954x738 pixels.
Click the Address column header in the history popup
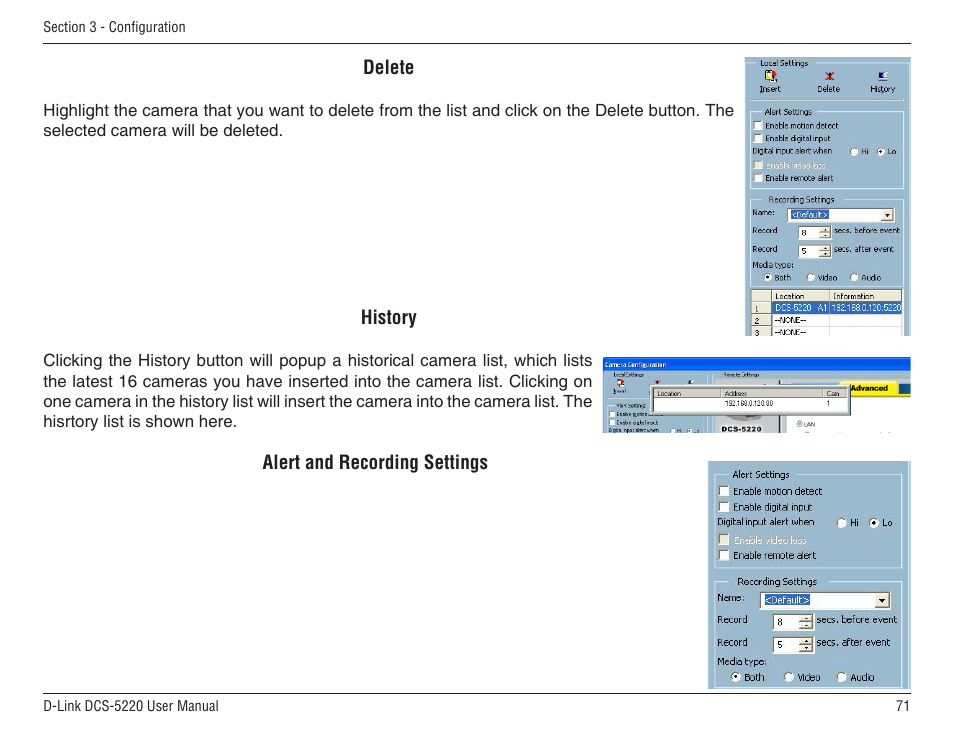point(771,394)
